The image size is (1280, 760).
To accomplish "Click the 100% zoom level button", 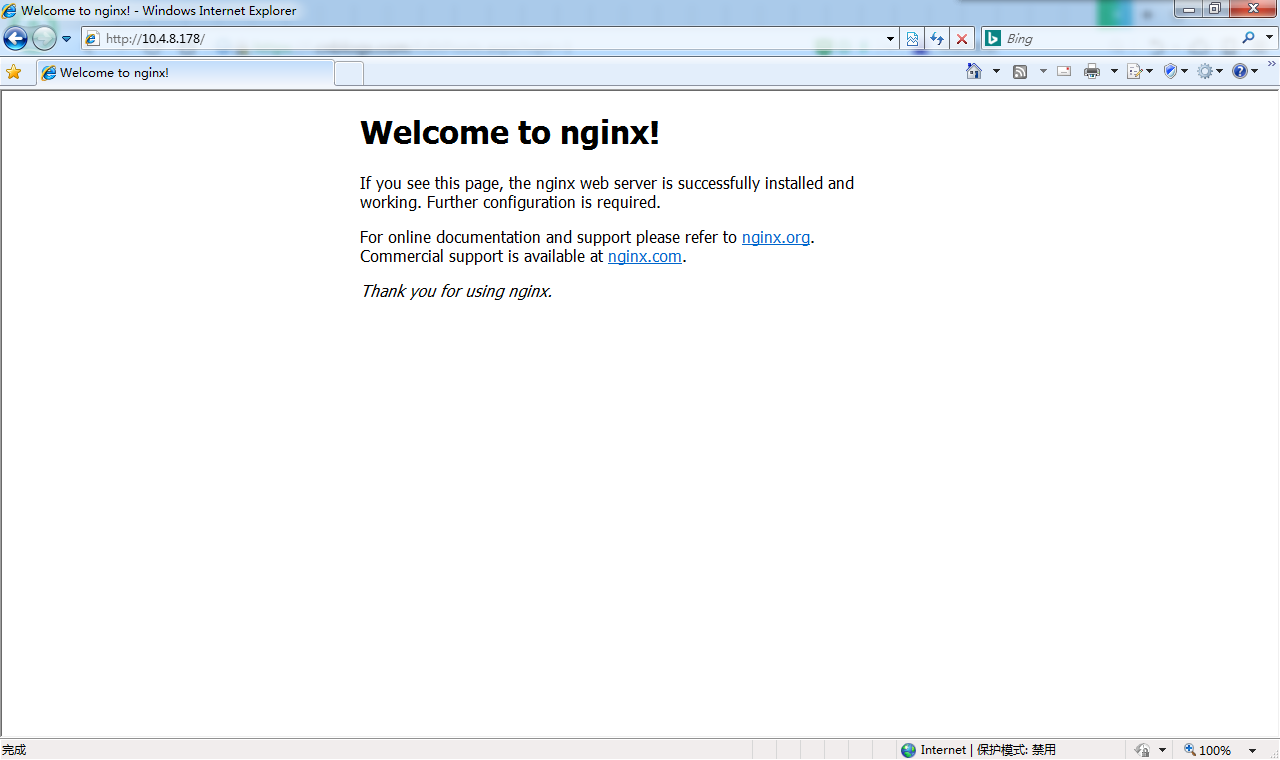I will tap(1208, 750).
